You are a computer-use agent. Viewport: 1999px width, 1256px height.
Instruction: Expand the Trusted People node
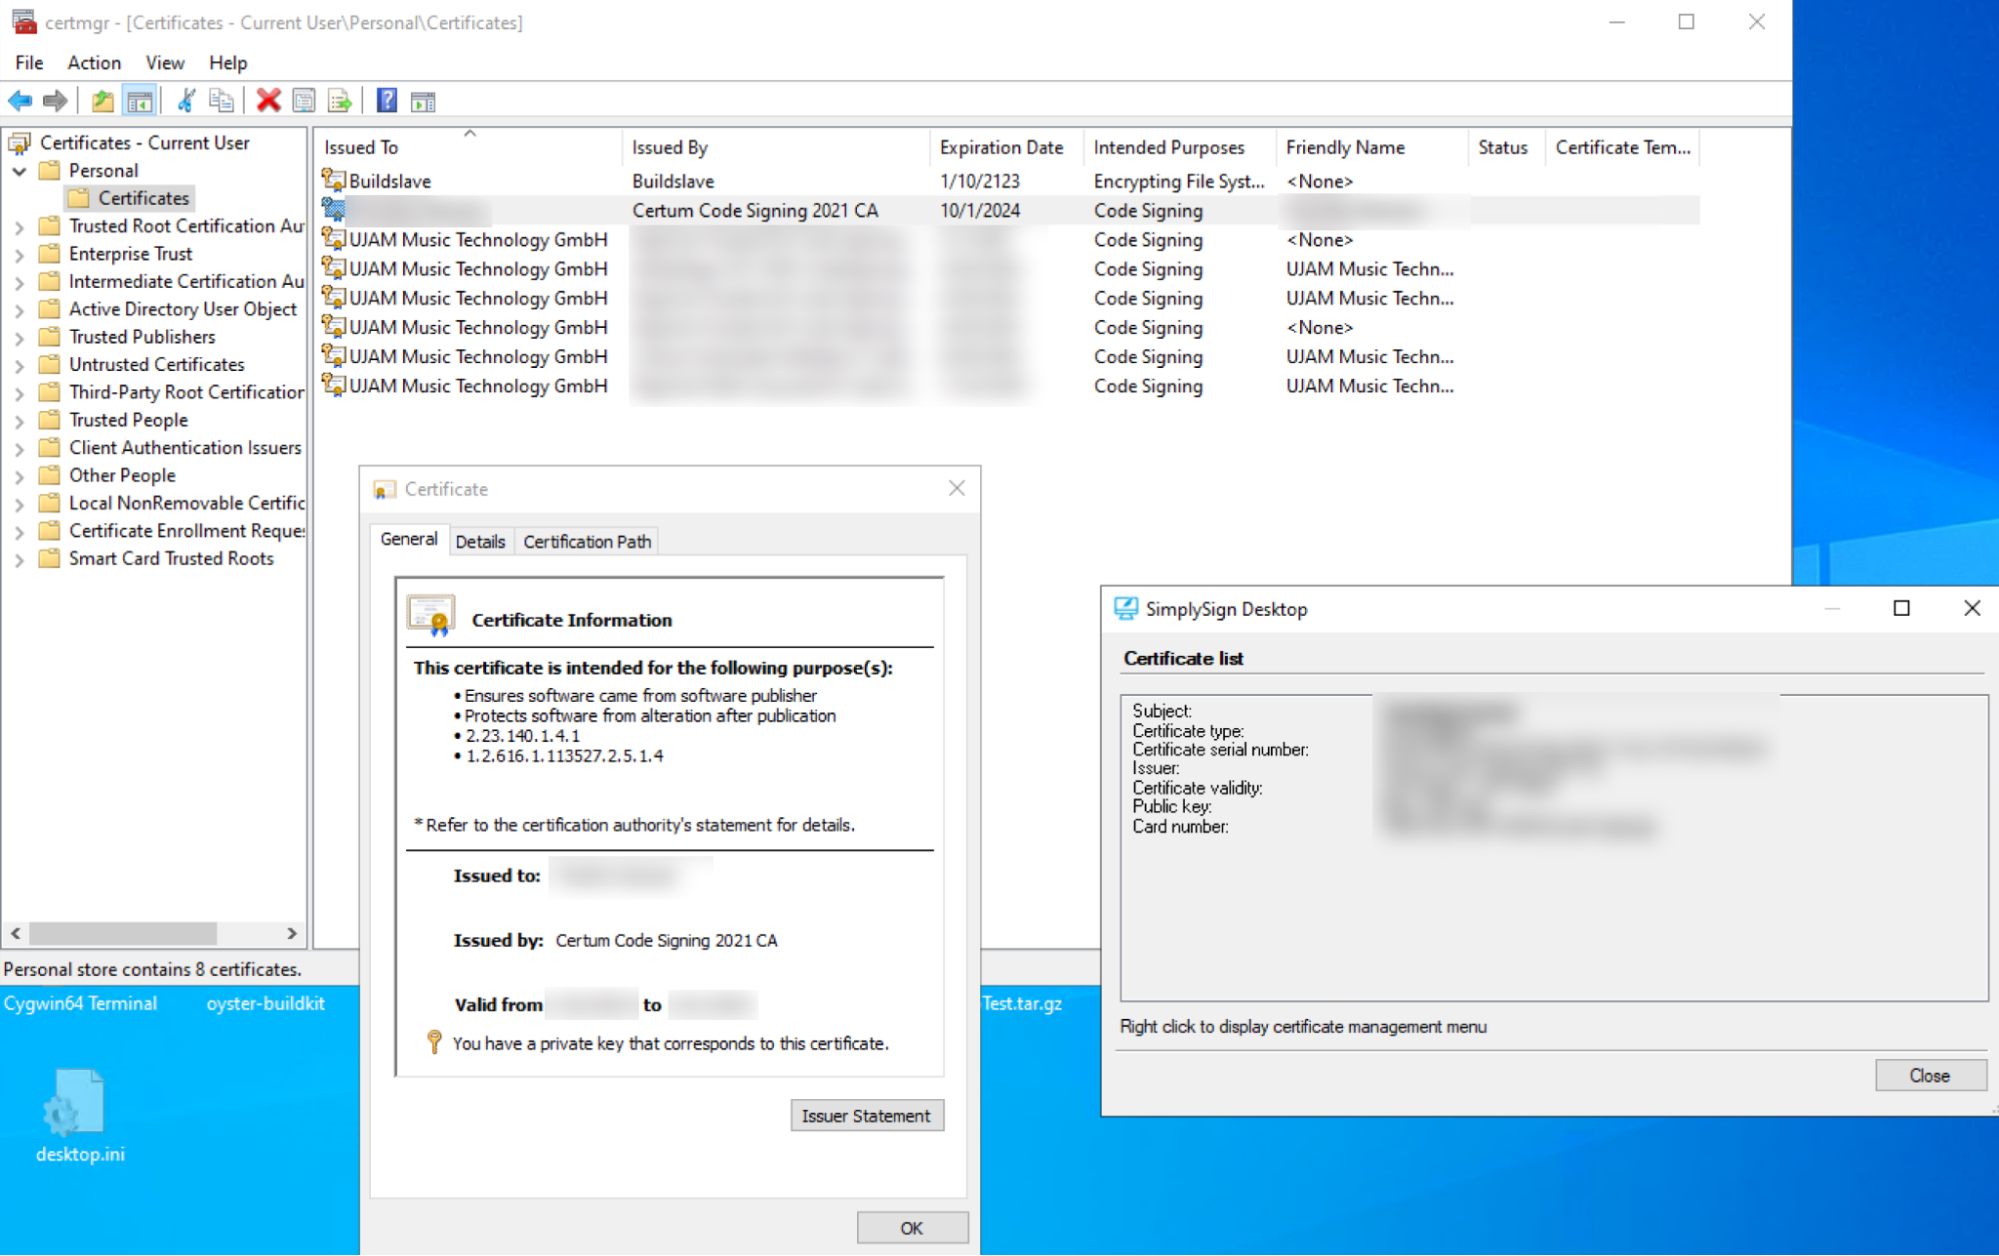(19, 421)
